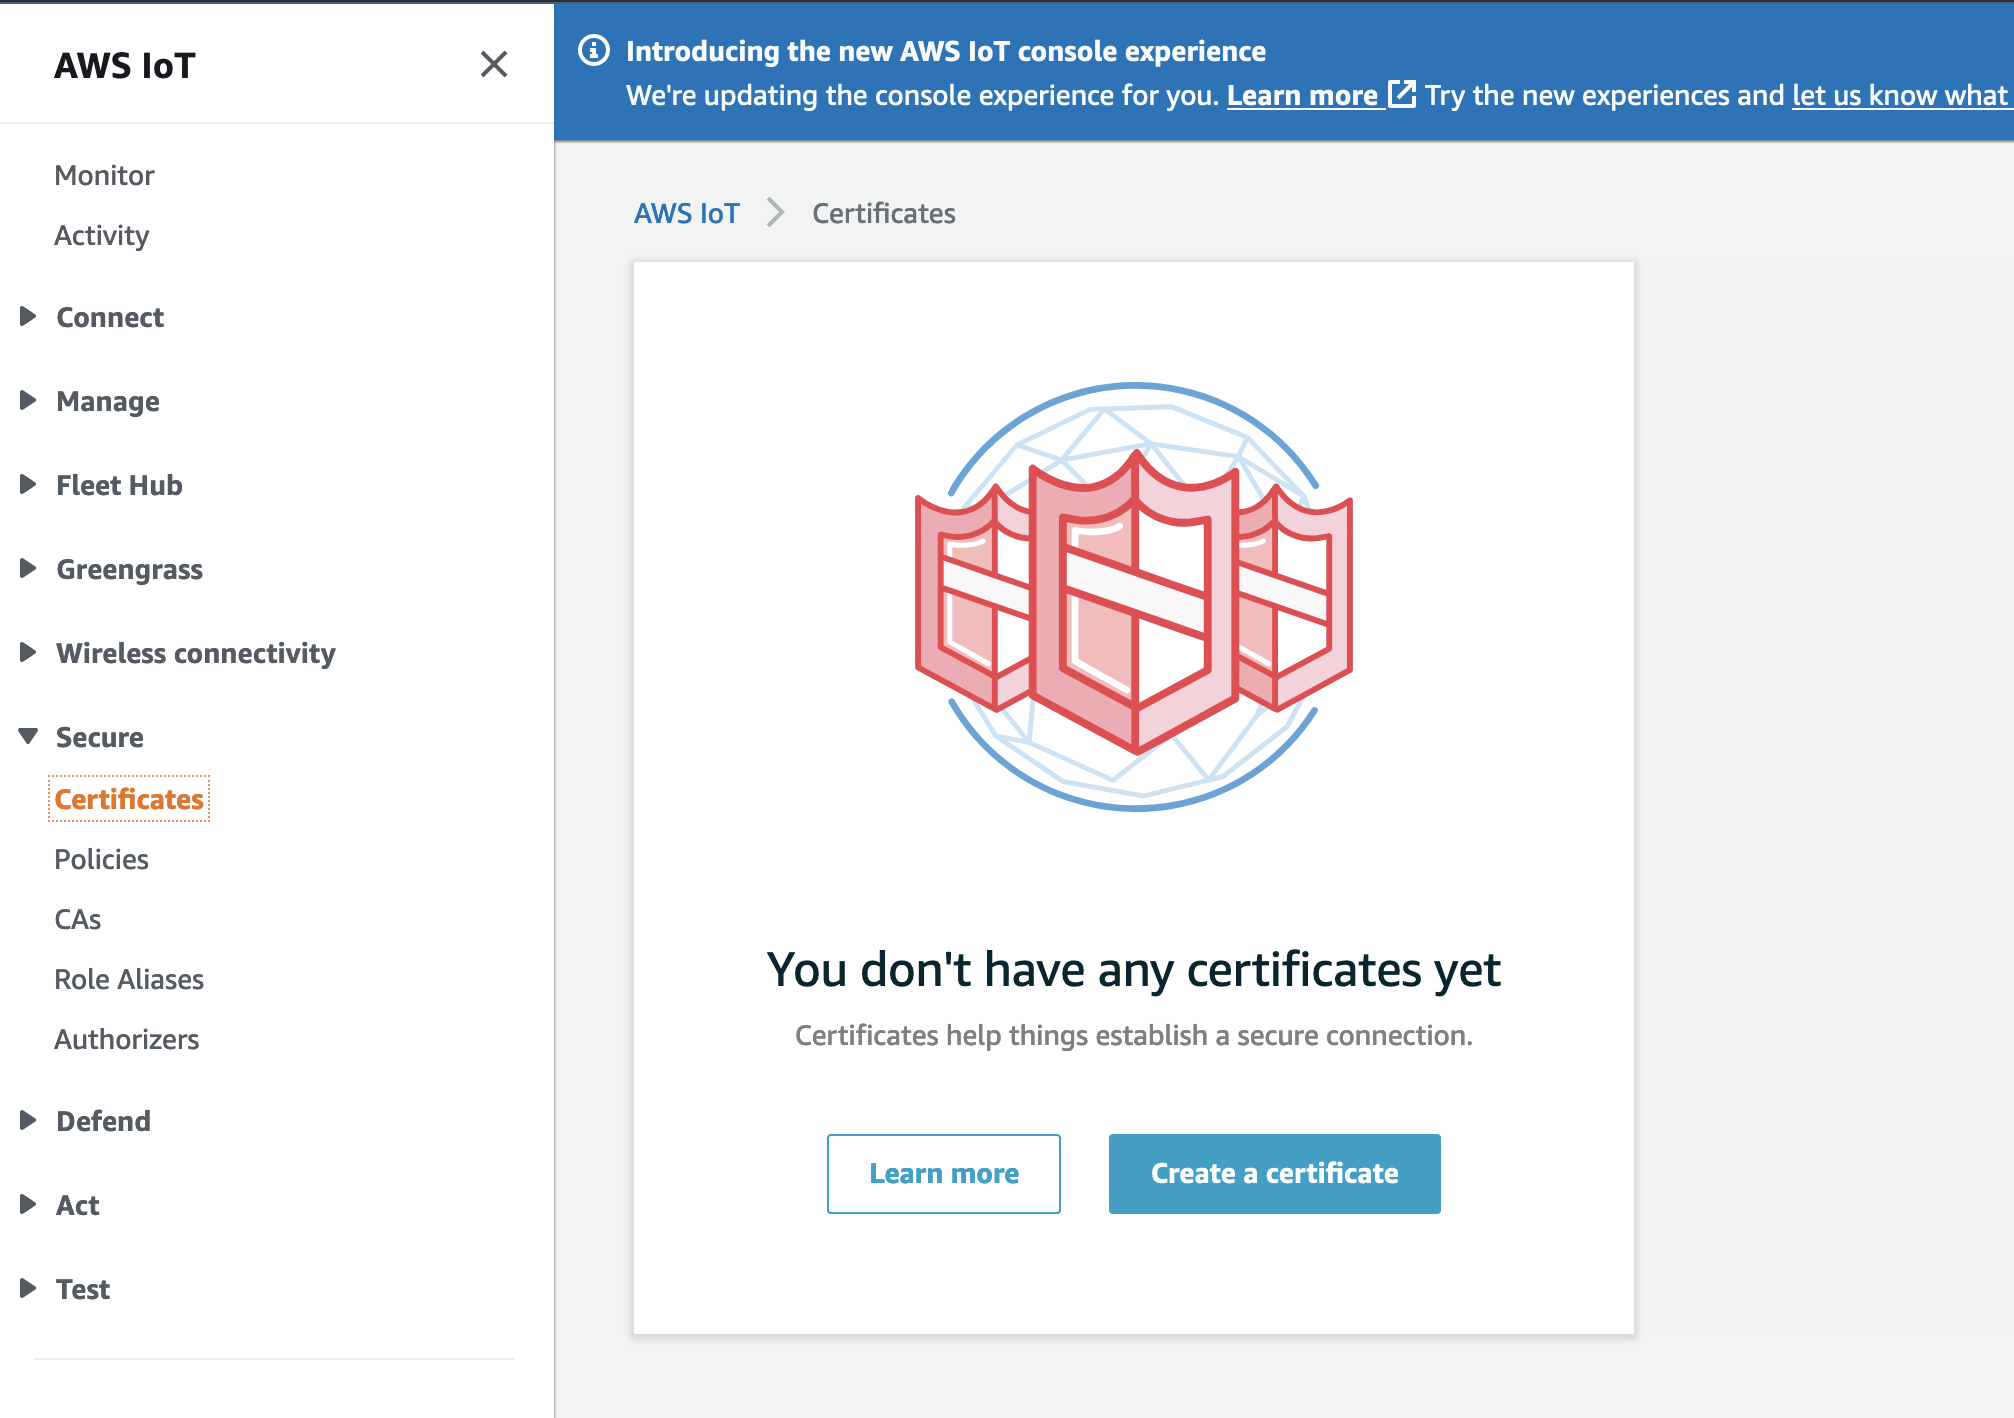Image resolution: width=2014 pixels, height=1418 pixels.
Task: Click the external link icon beside Learn more
Action: tap(1403, 95)
